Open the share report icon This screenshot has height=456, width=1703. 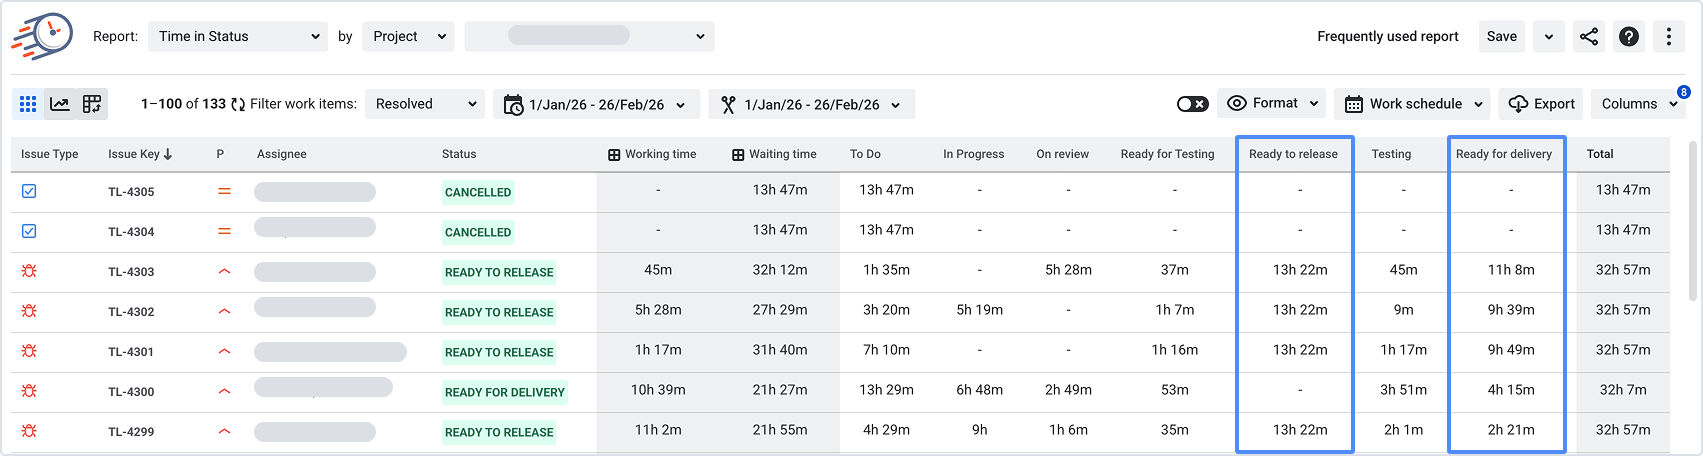click(1589, 37)
